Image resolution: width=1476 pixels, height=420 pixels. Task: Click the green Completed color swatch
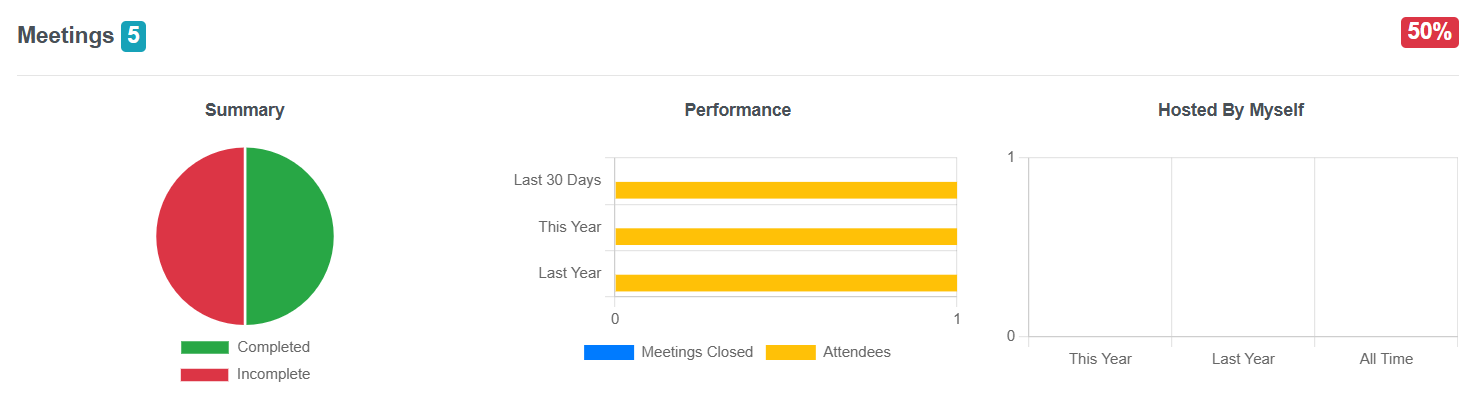204,347
